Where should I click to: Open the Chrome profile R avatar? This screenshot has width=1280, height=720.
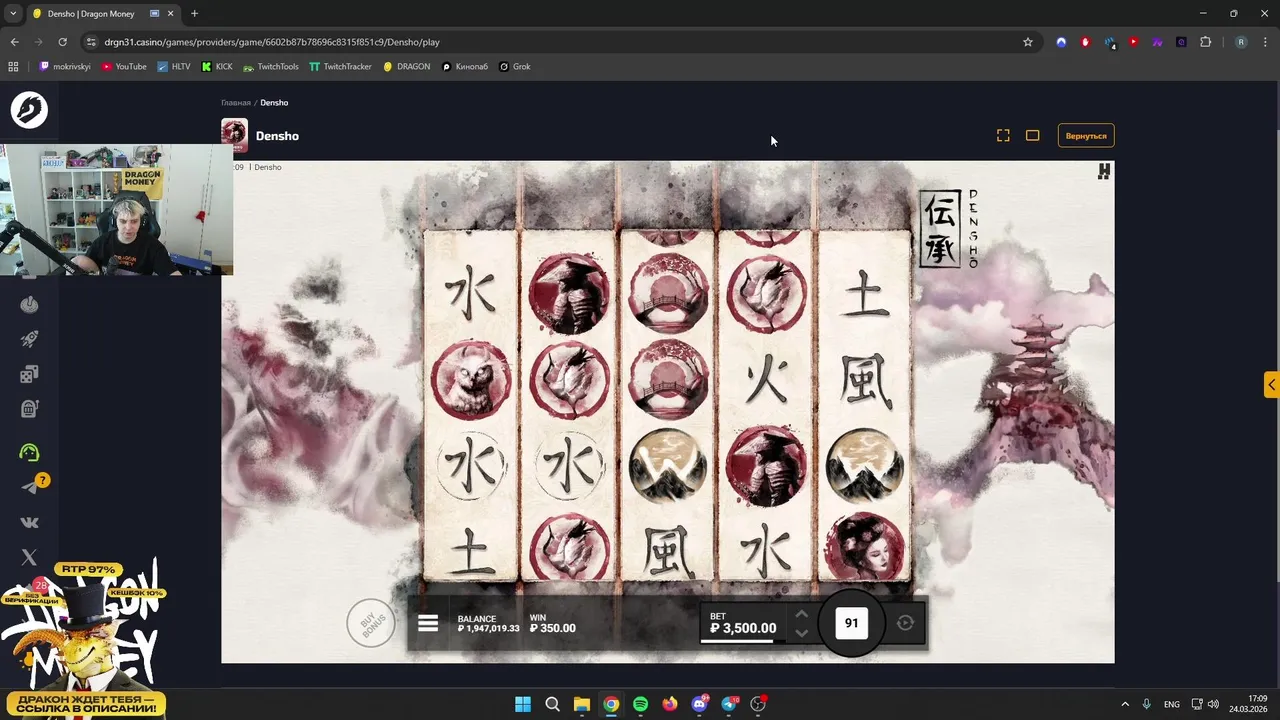point(1241,42)
